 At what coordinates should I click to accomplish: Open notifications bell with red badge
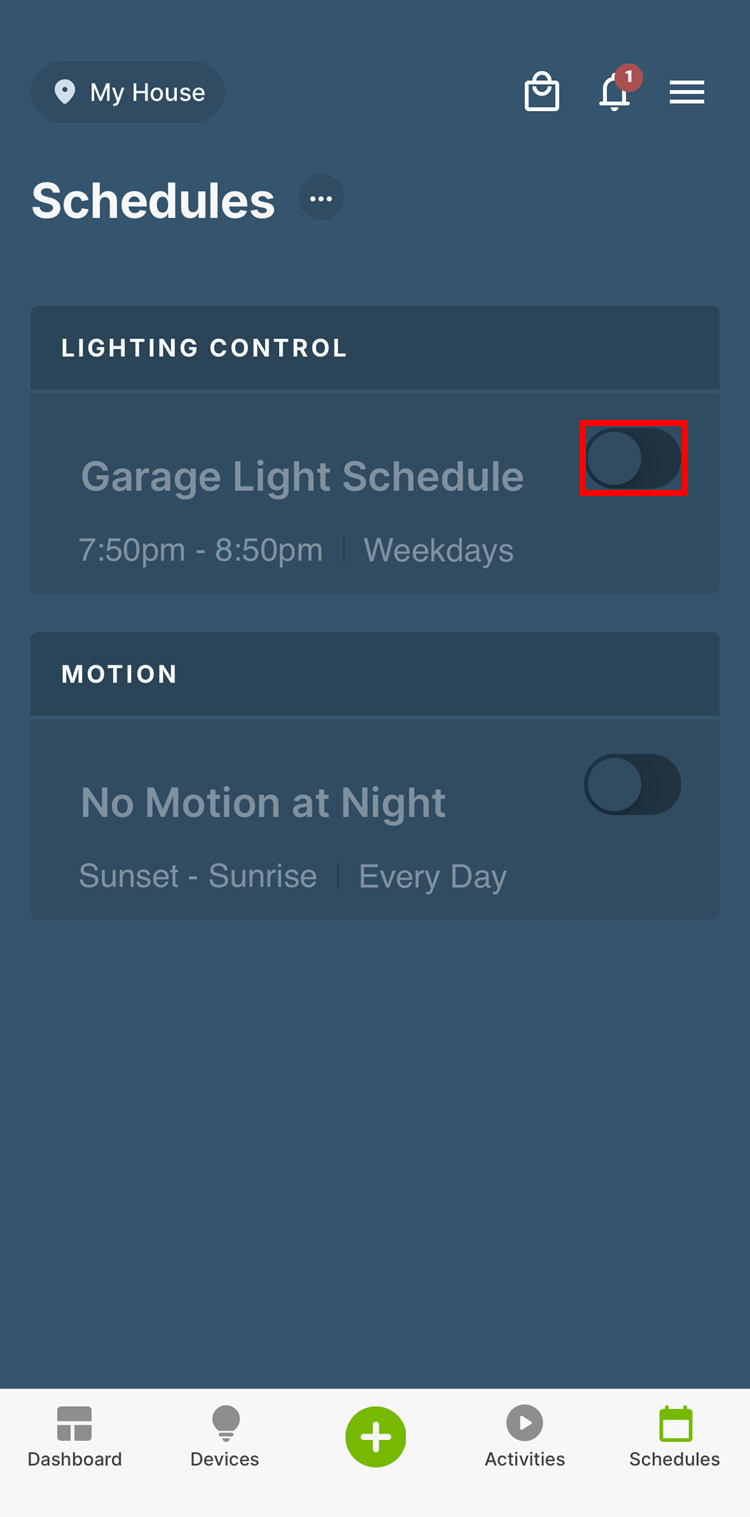615,92
